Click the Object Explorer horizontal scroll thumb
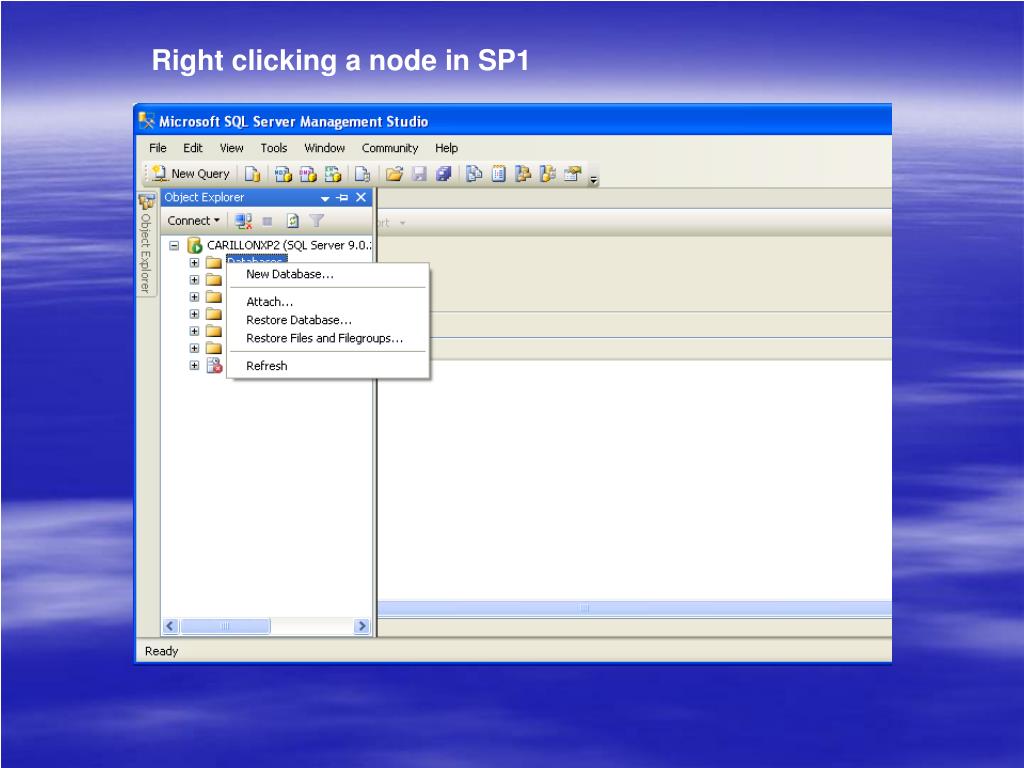 pos(225,626)
